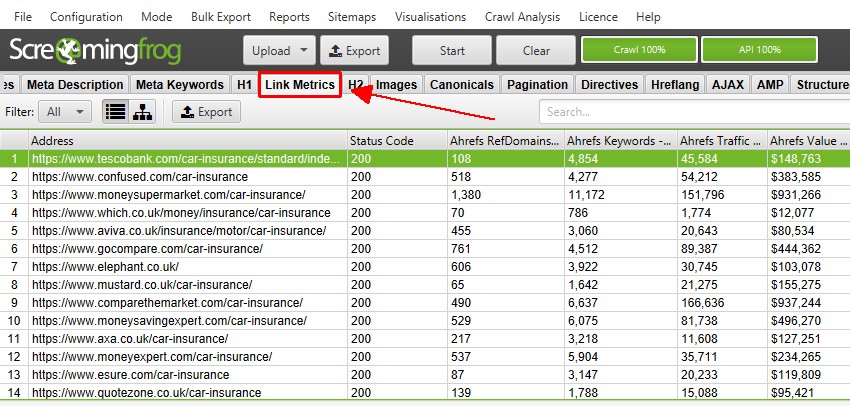Open the File menu
The image size is (850, 406).
coord(23,17)
